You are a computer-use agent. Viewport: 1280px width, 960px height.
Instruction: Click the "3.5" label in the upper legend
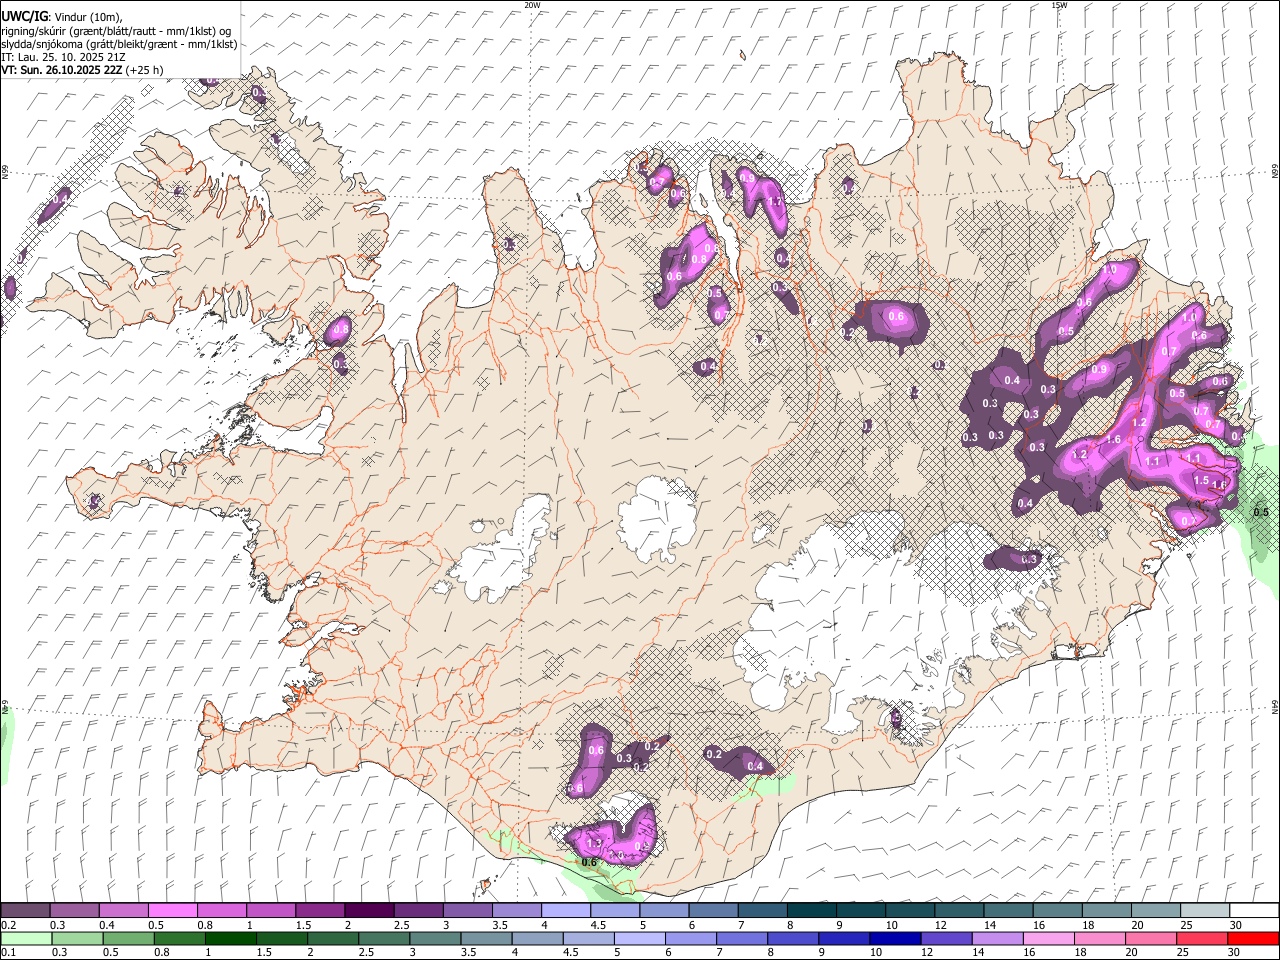pos(500,925)
